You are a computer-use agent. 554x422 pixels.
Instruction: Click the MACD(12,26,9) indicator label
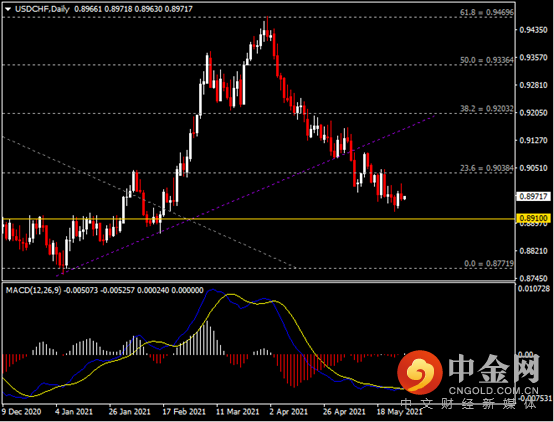point(34,290)
